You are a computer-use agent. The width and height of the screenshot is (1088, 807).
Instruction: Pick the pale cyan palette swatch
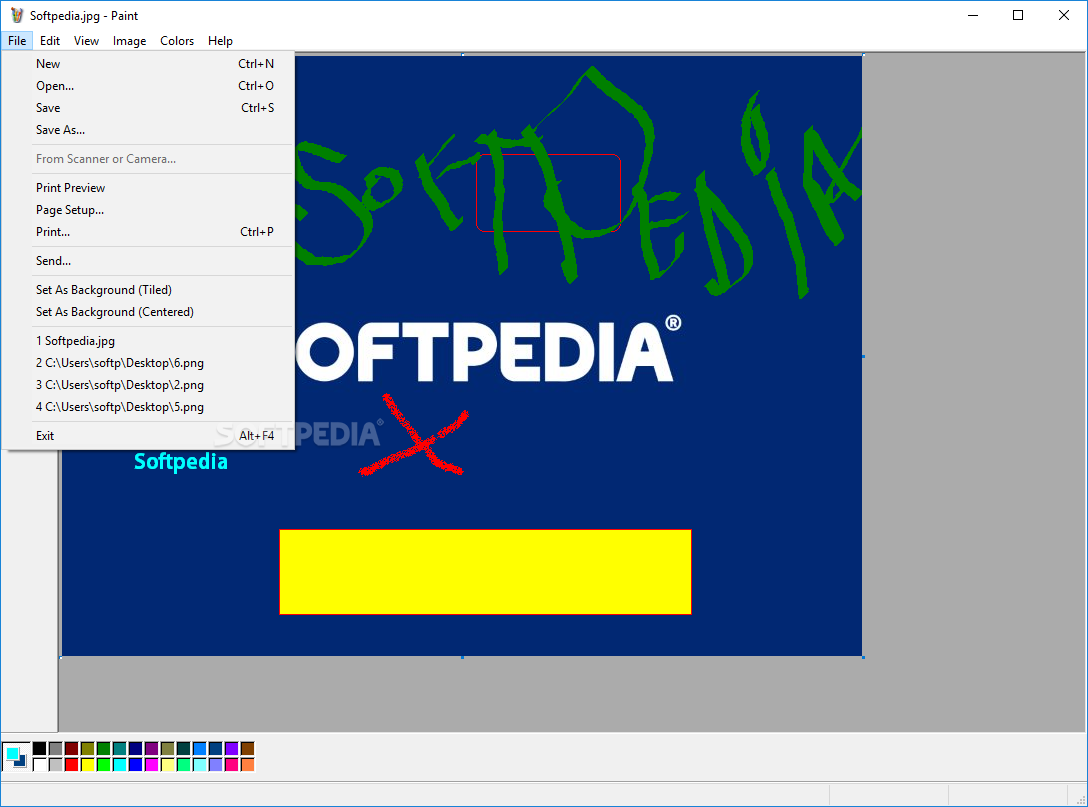(x=199, y=765)
